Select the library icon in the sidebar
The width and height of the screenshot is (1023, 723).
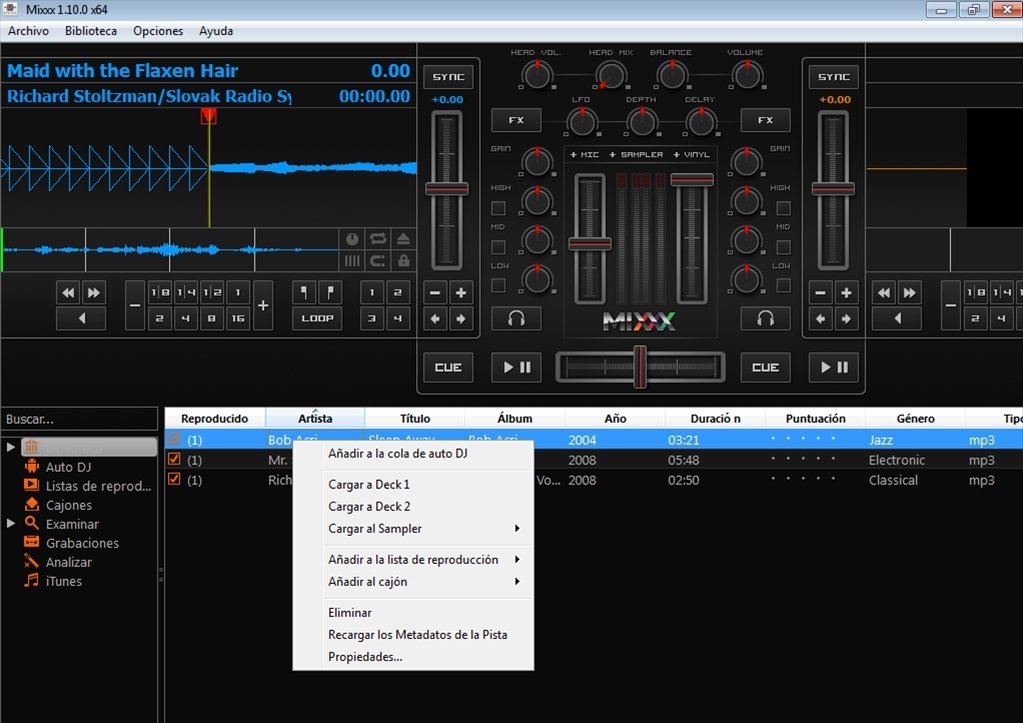(31, 447)
